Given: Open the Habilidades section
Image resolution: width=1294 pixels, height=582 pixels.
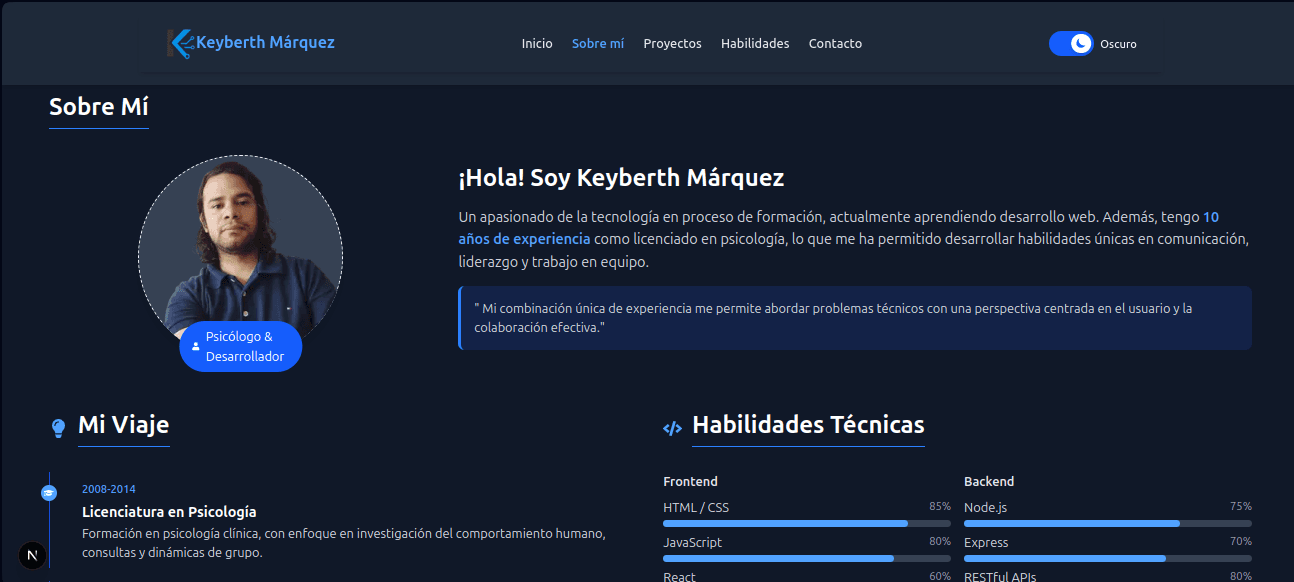Looking at the screenshot, I should coord(755,44).
